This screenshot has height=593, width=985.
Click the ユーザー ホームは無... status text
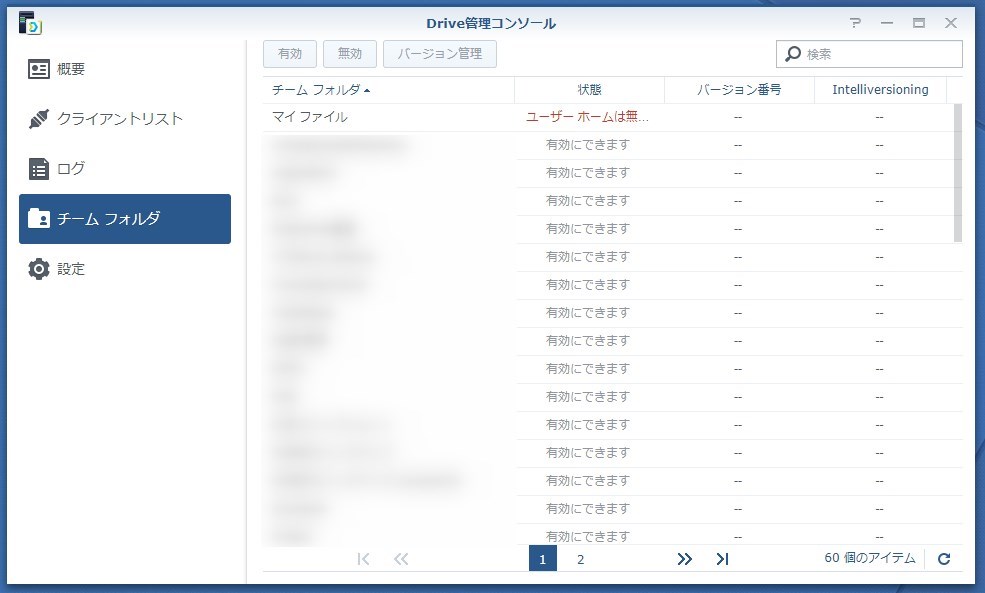[x=587, y=117]
